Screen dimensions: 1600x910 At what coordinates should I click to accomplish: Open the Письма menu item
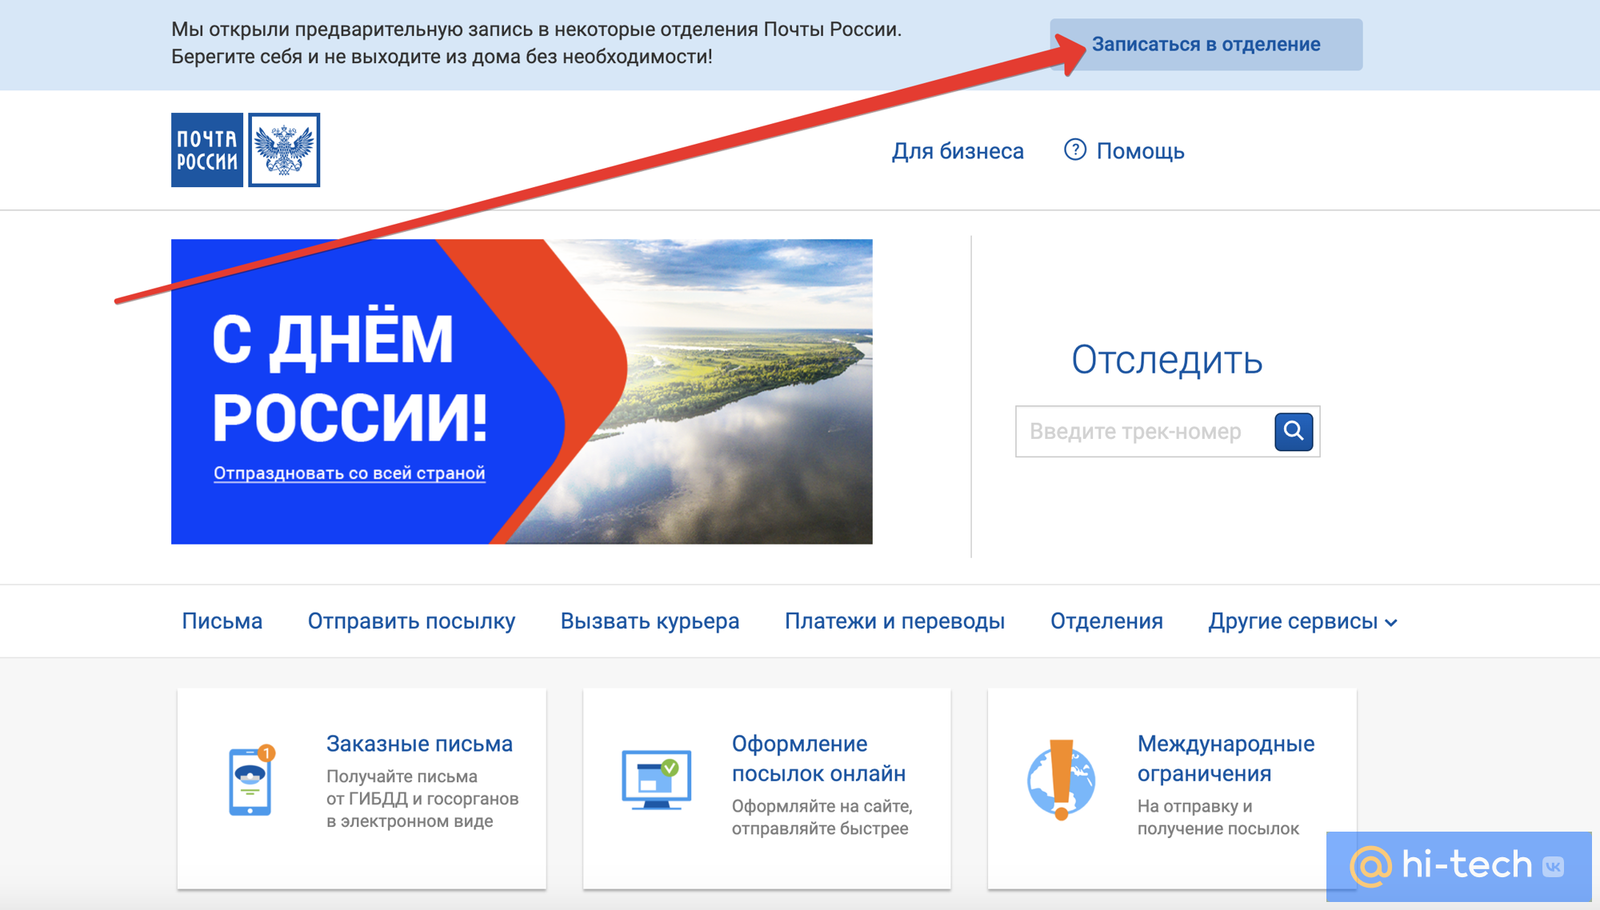pyautogui.click(x=222, y=621)
